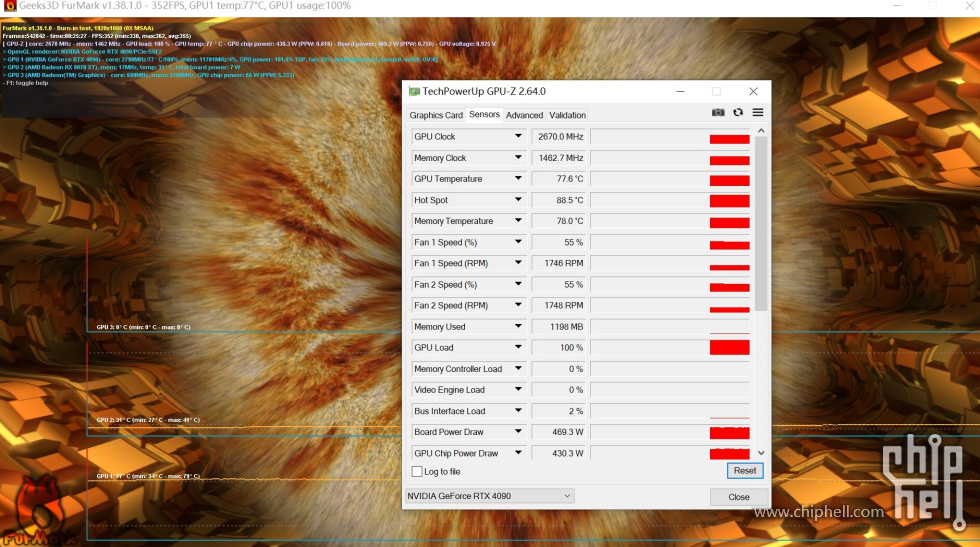This screenshot has height=547, width=980.
Task: Expand the Memory Clock sensor dropdown
Action: click(x=518, y=158)
